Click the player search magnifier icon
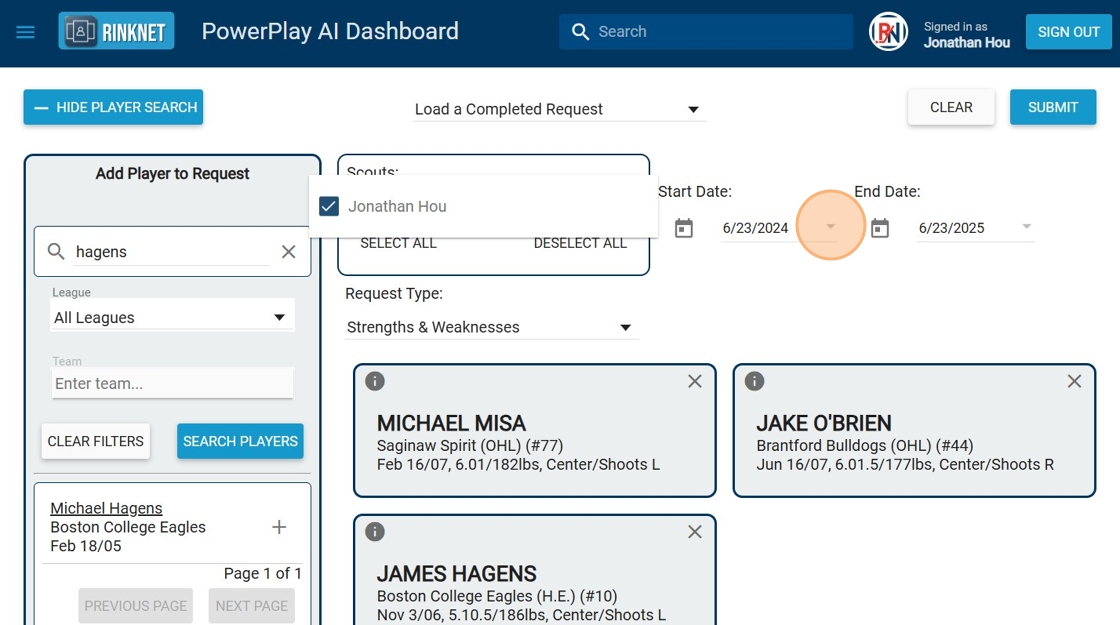1120x625 pixels. coord(56,251)
